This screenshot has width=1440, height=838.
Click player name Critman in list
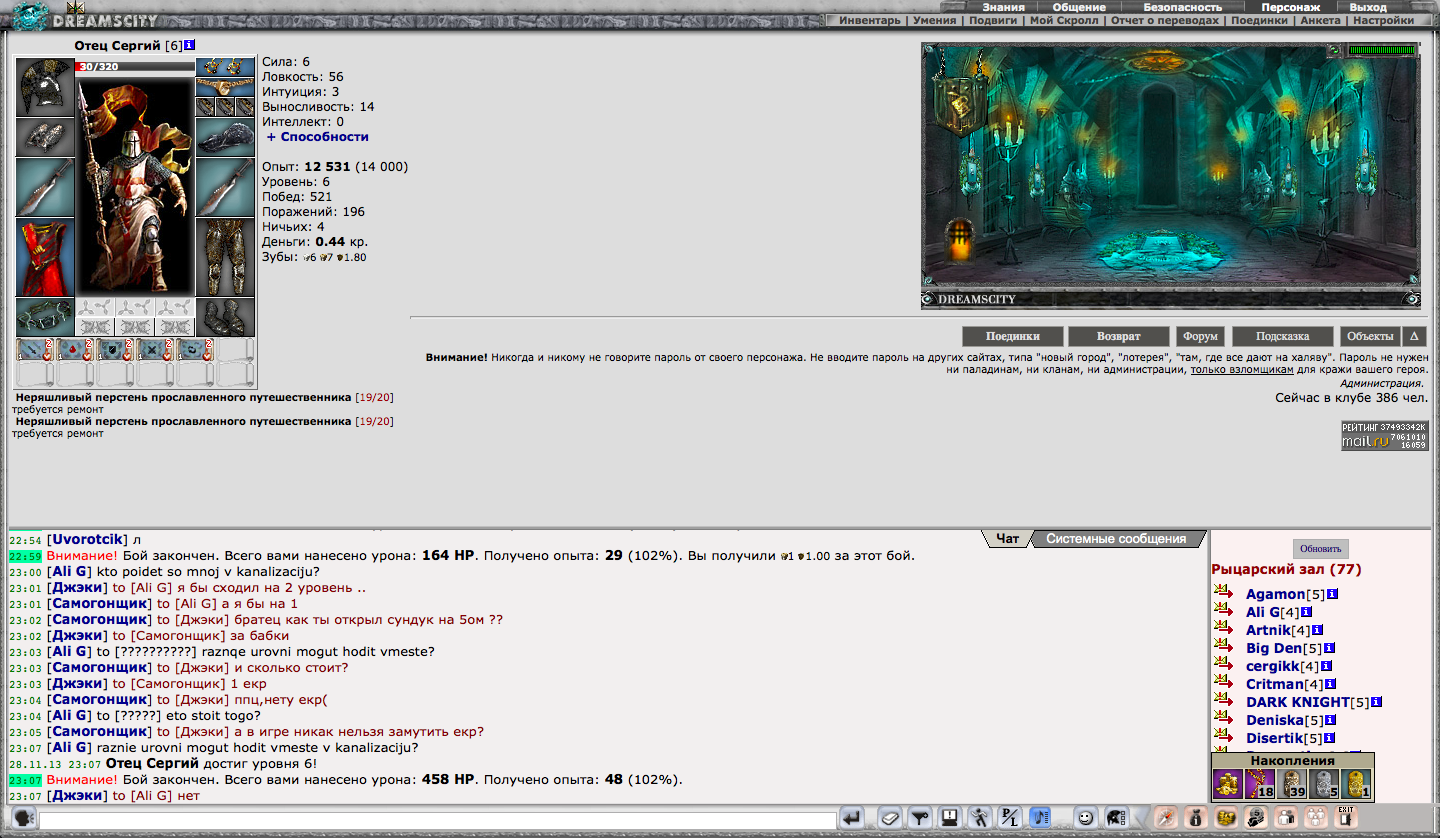tap(1275, 684)
